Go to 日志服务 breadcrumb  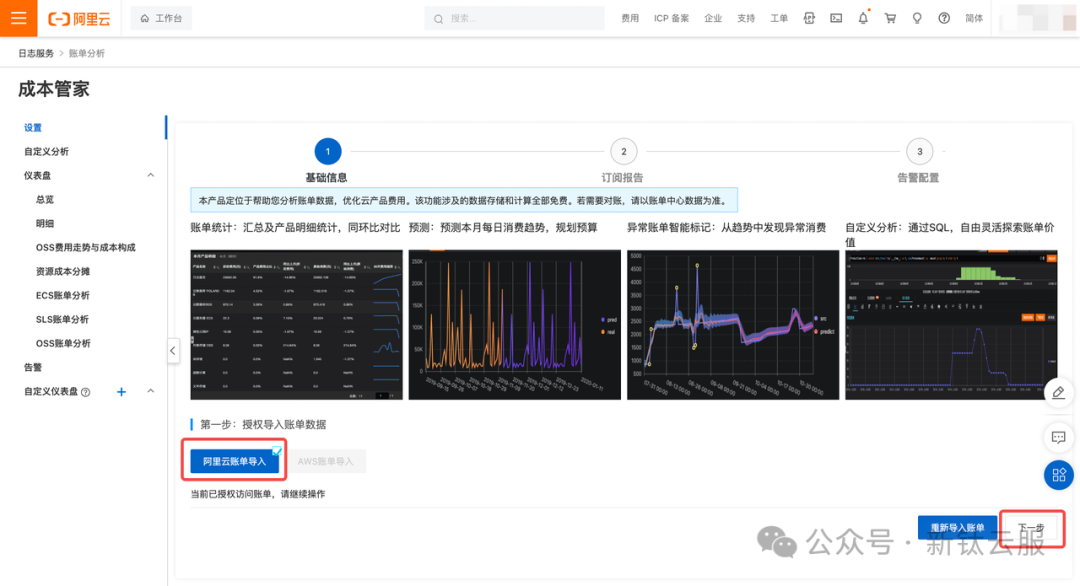(36, 53)
